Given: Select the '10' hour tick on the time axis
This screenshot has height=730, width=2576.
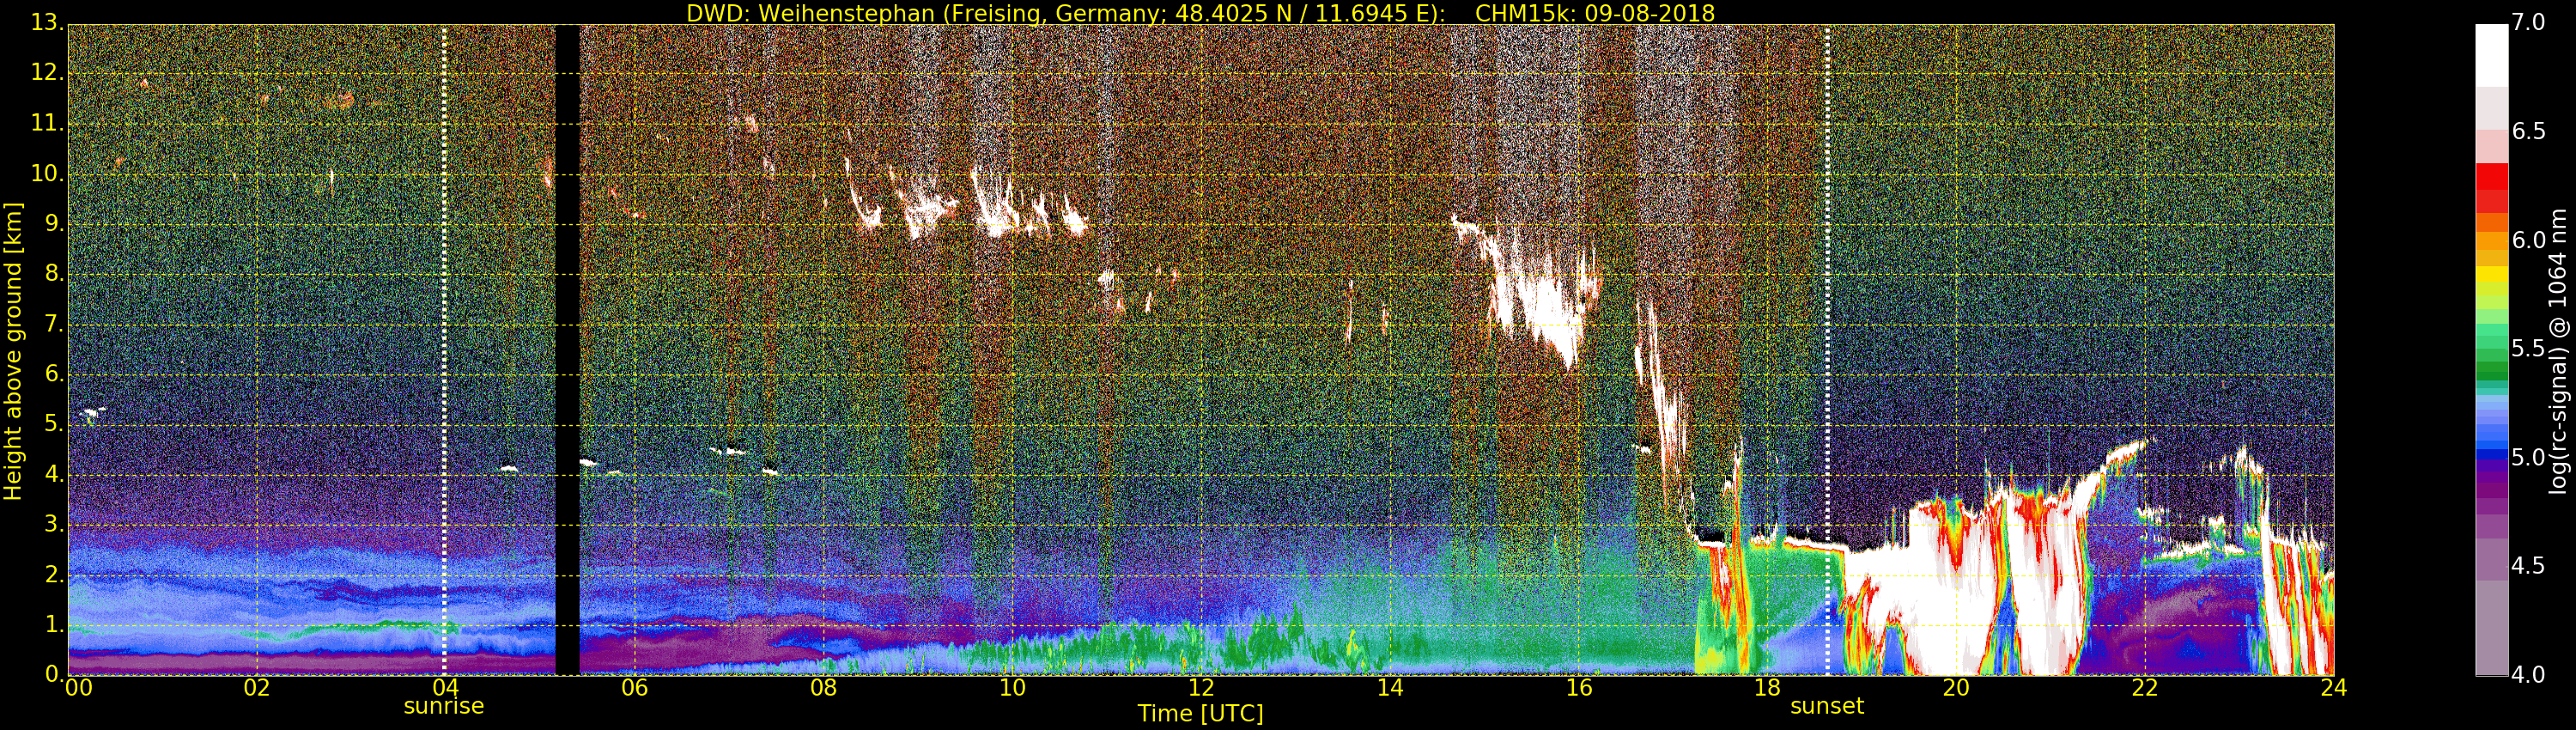Looking at the screenshot, I should [x=1012, y=687].
